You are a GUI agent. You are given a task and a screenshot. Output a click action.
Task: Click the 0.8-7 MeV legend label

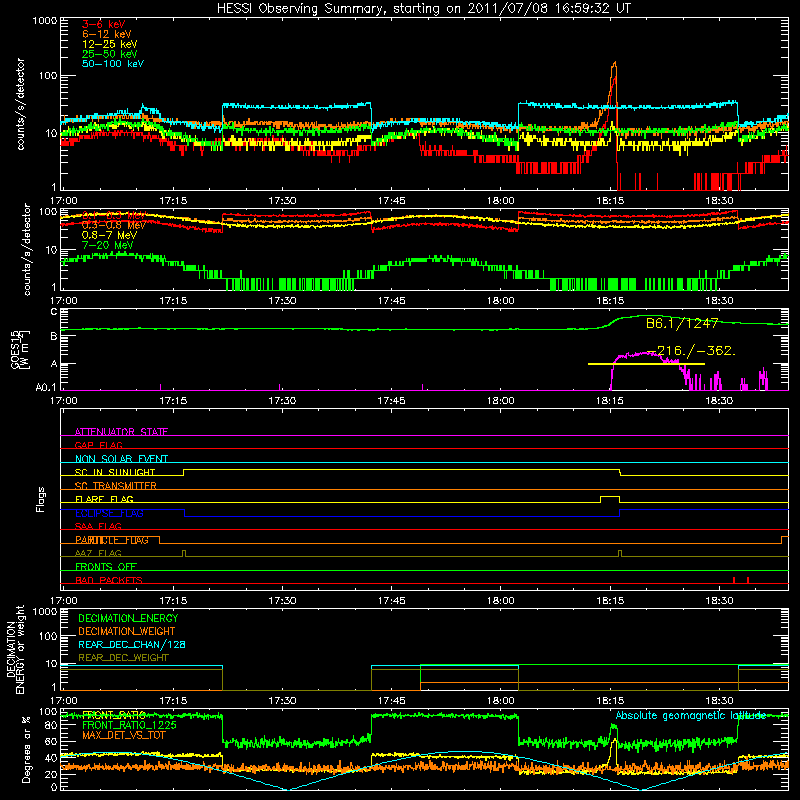(109, 235)
